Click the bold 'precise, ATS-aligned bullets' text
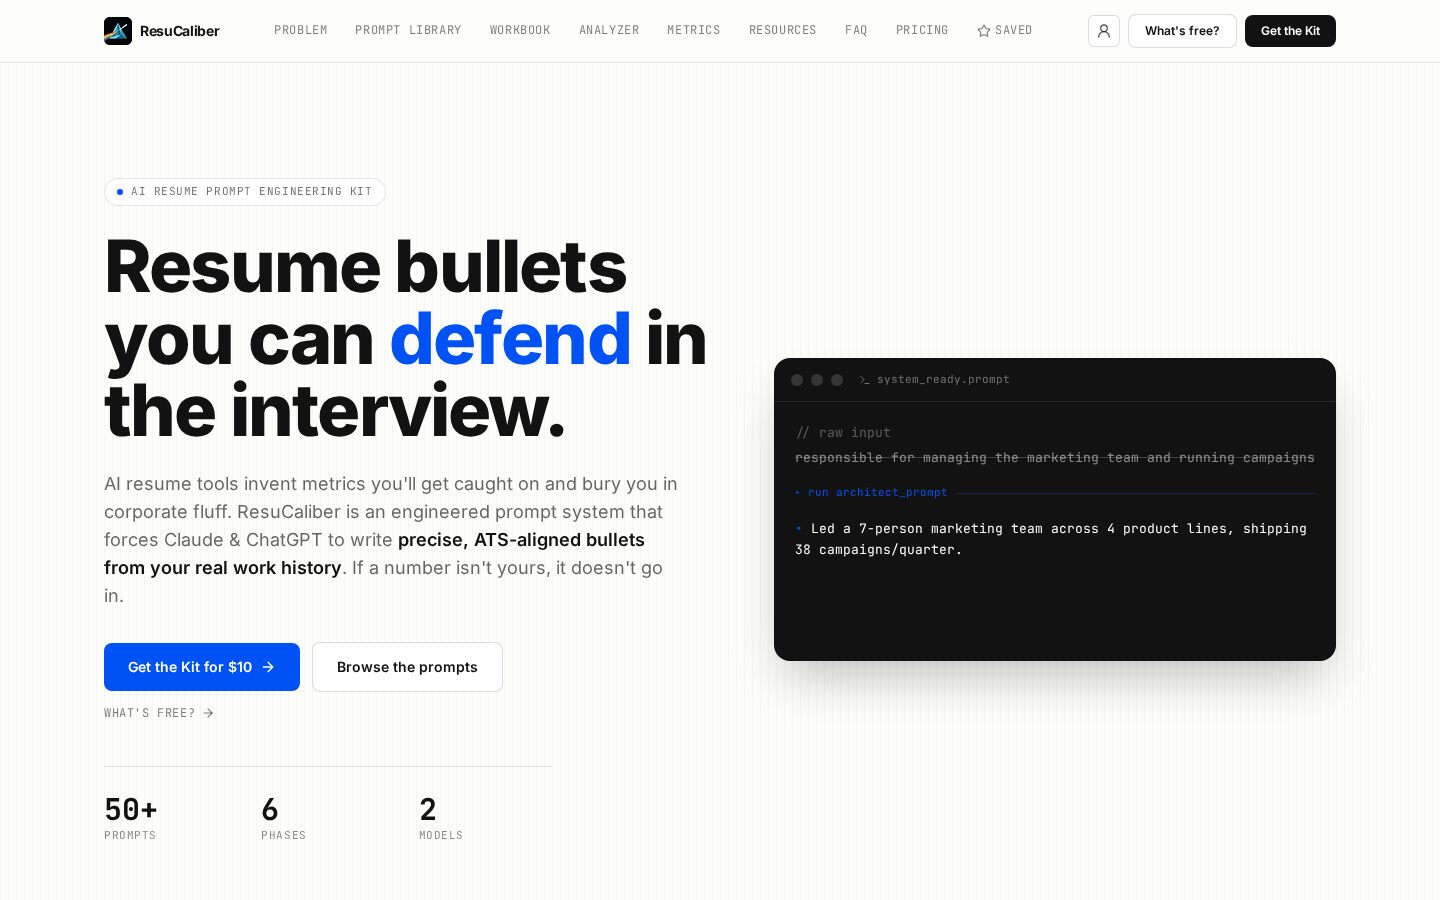This screenshot has height=900, width=1440. (x=521, y=540)
